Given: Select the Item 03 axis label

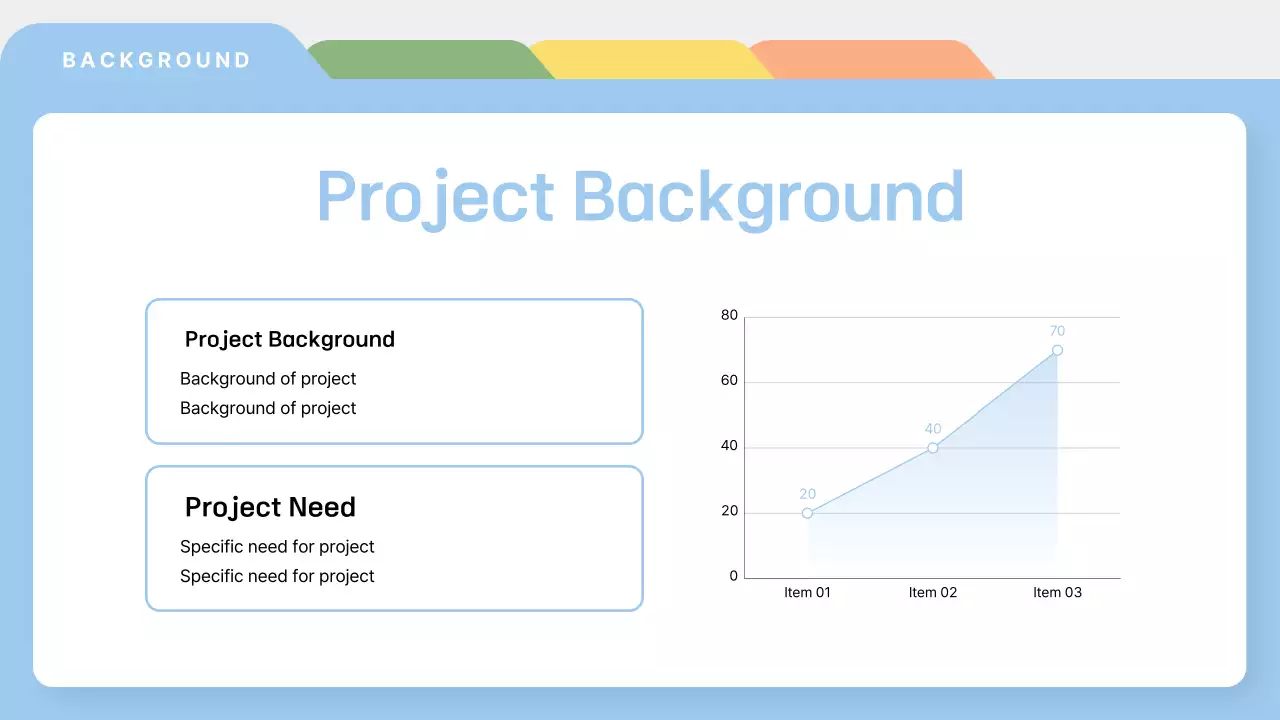Looking at the screenshot, I should [x=1057, y=592].
